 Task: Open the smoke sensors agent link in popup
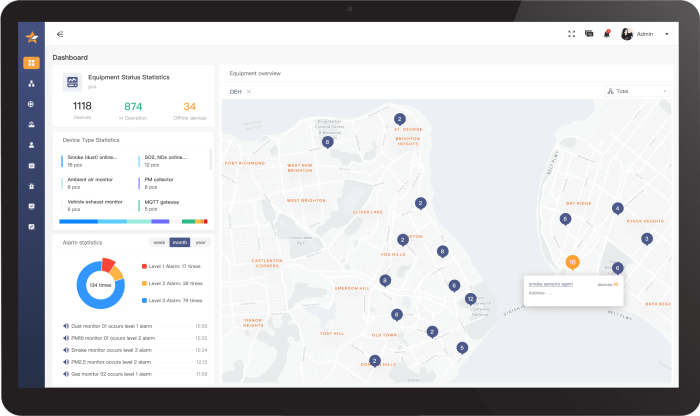[550, 284]
